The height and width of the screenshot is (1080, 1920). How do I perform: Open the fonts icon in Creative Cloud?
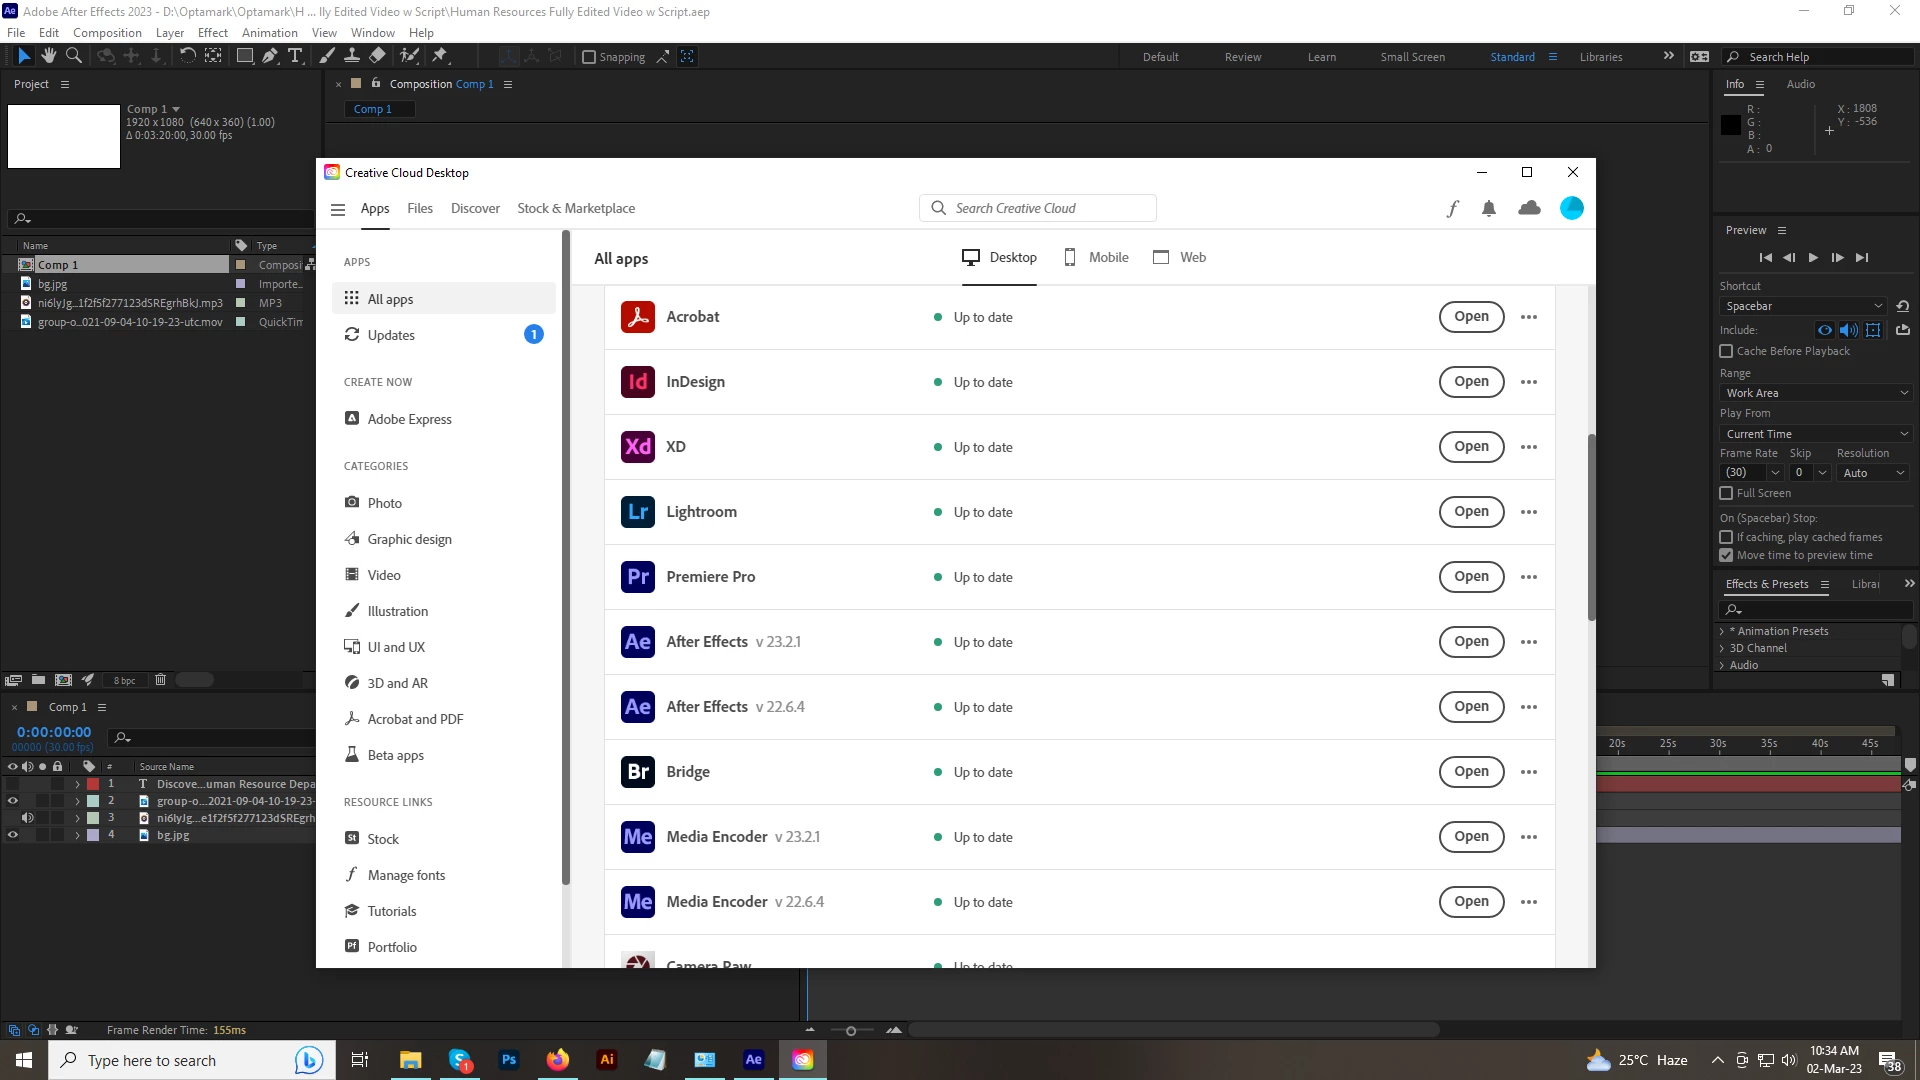[x=1452, y=208]
